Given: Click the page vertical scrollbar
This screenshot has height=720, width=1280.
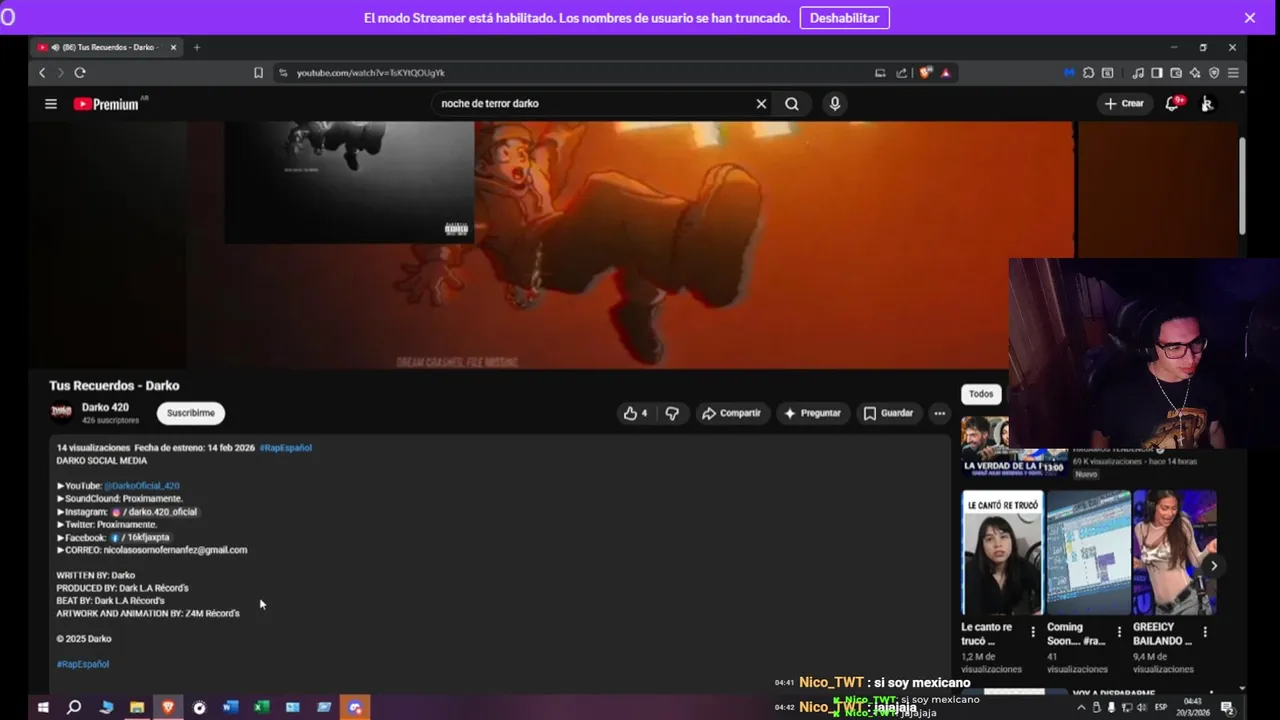Looking at the screenshot, I should point(1242,185).
